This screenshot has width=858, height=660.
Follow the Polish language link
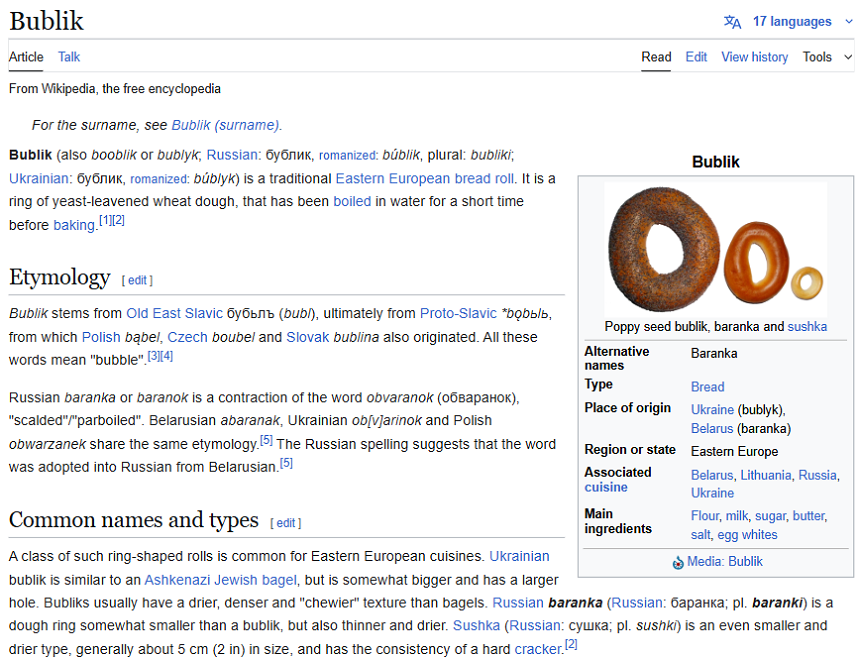pos(101,337)
